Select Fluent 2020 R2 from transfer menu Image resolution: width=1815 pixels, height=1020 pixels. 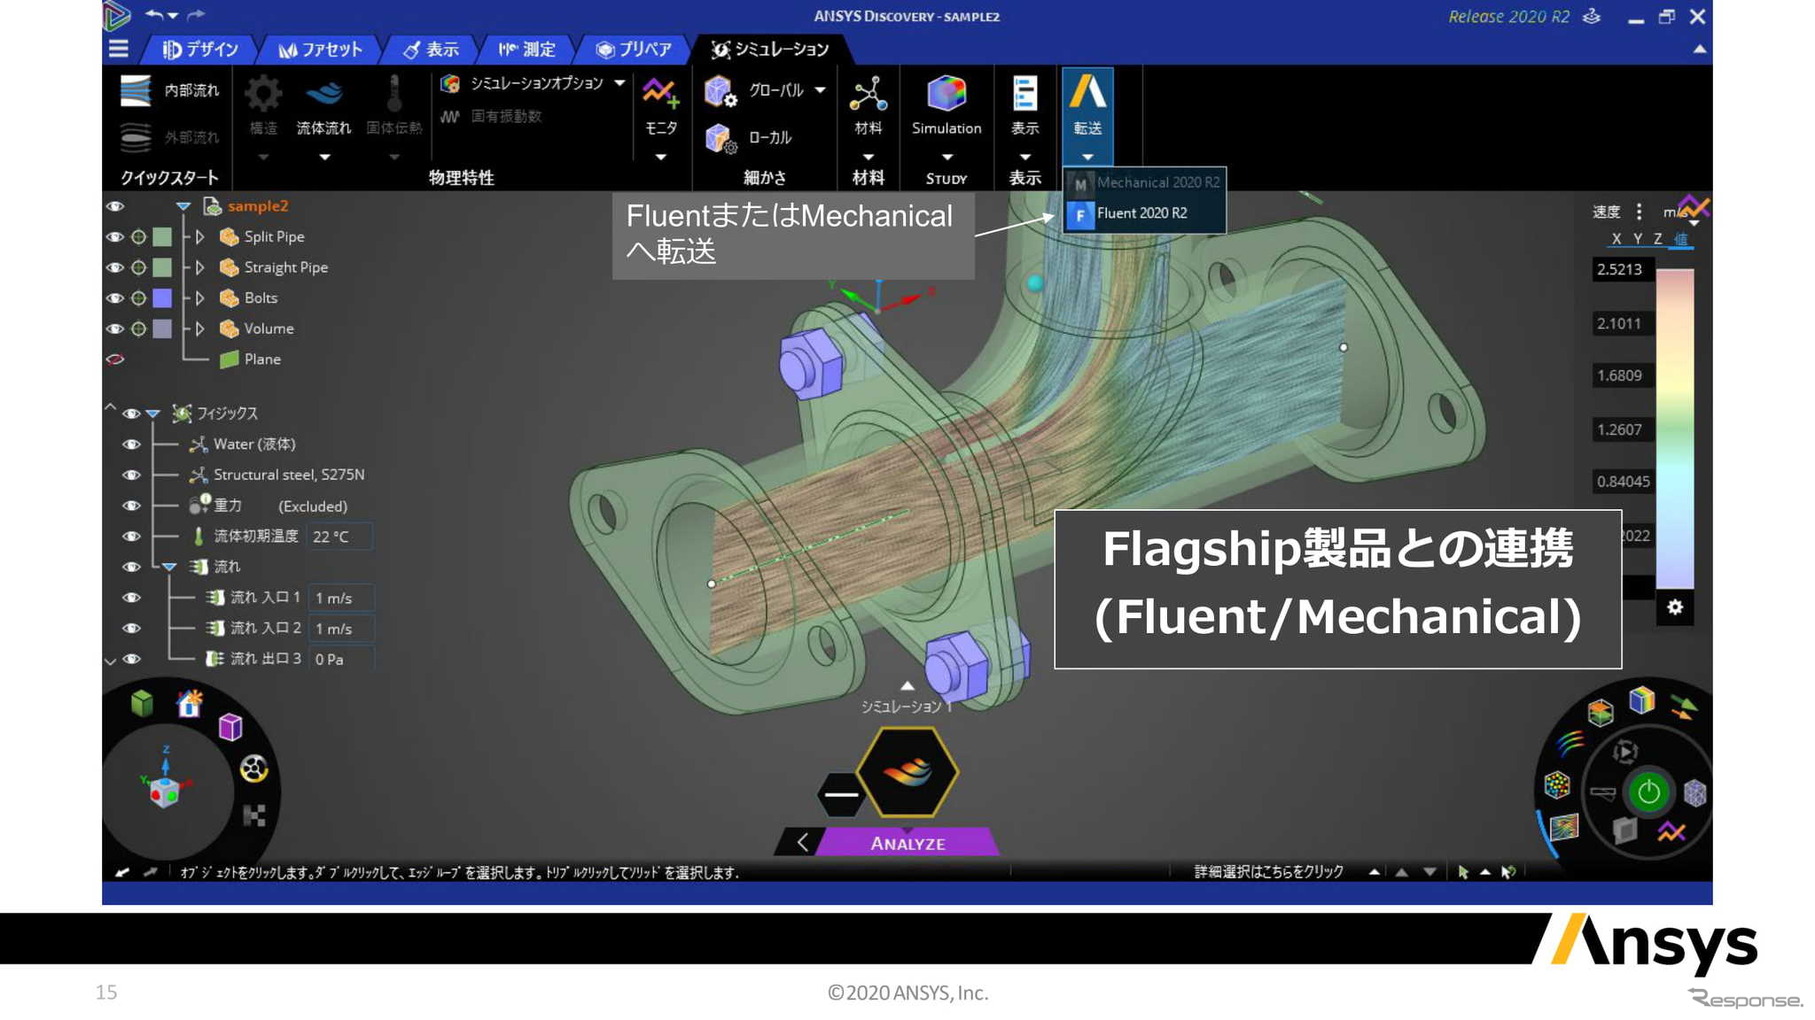coord(1141,213)
